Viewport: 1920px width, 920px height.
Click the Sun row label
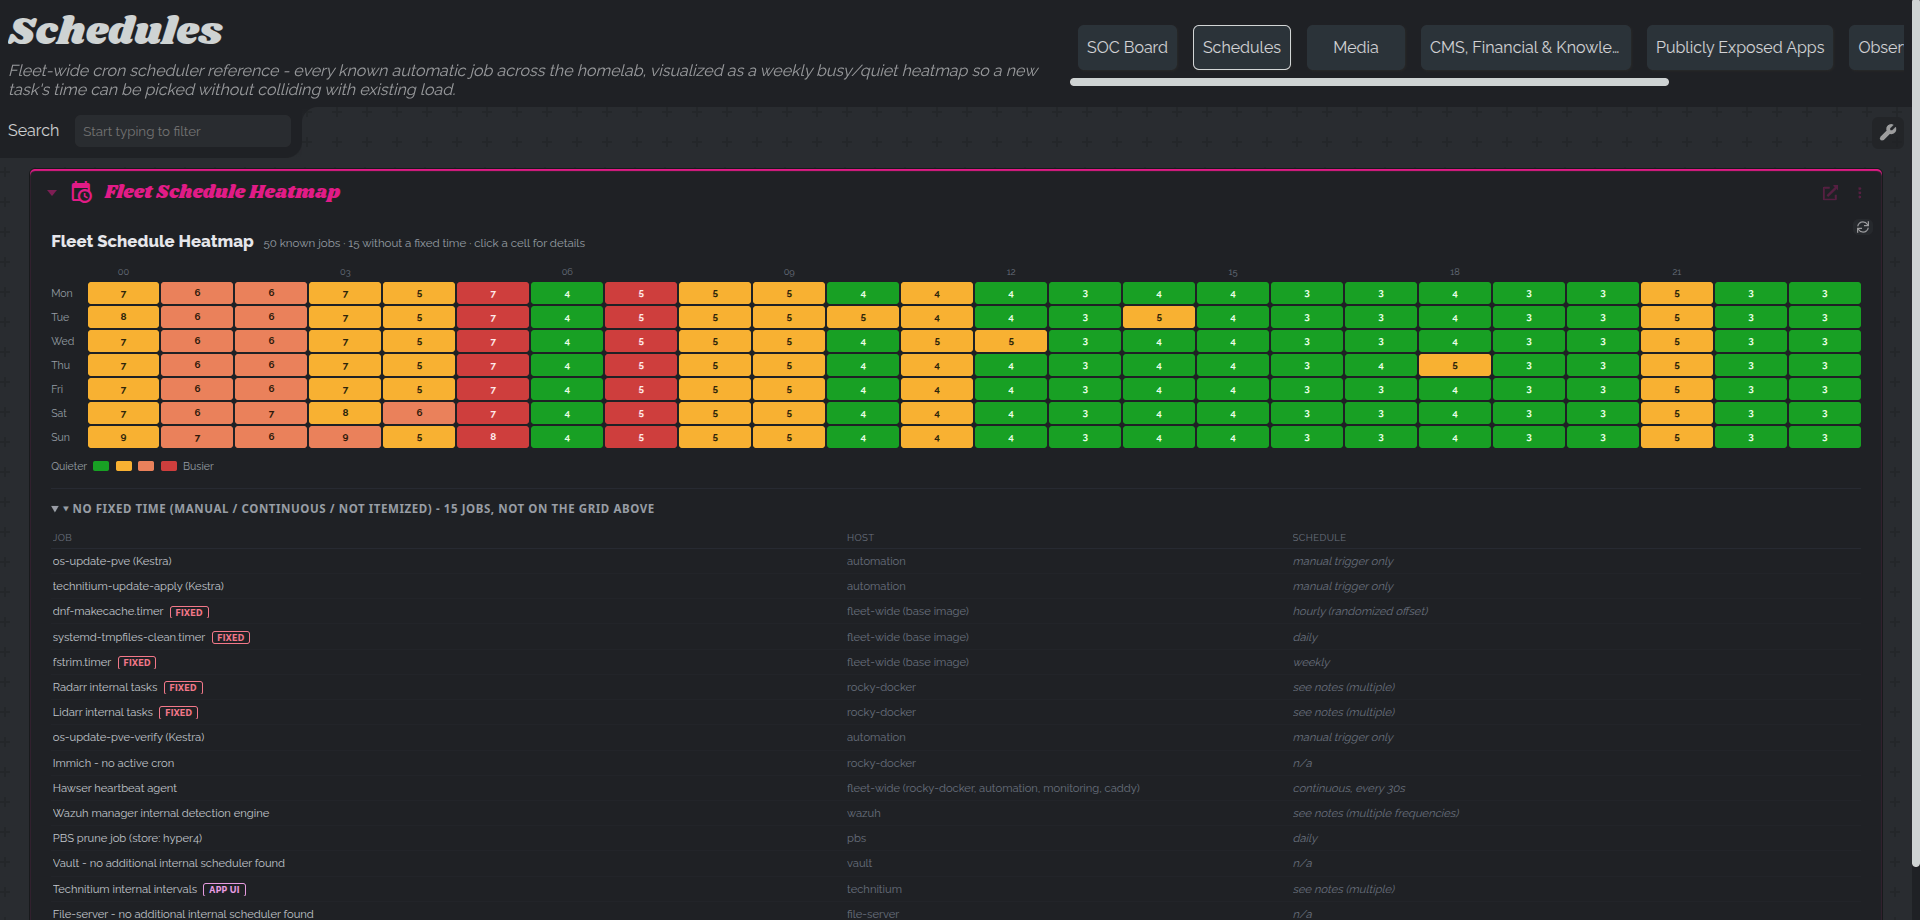click(61, 438)
